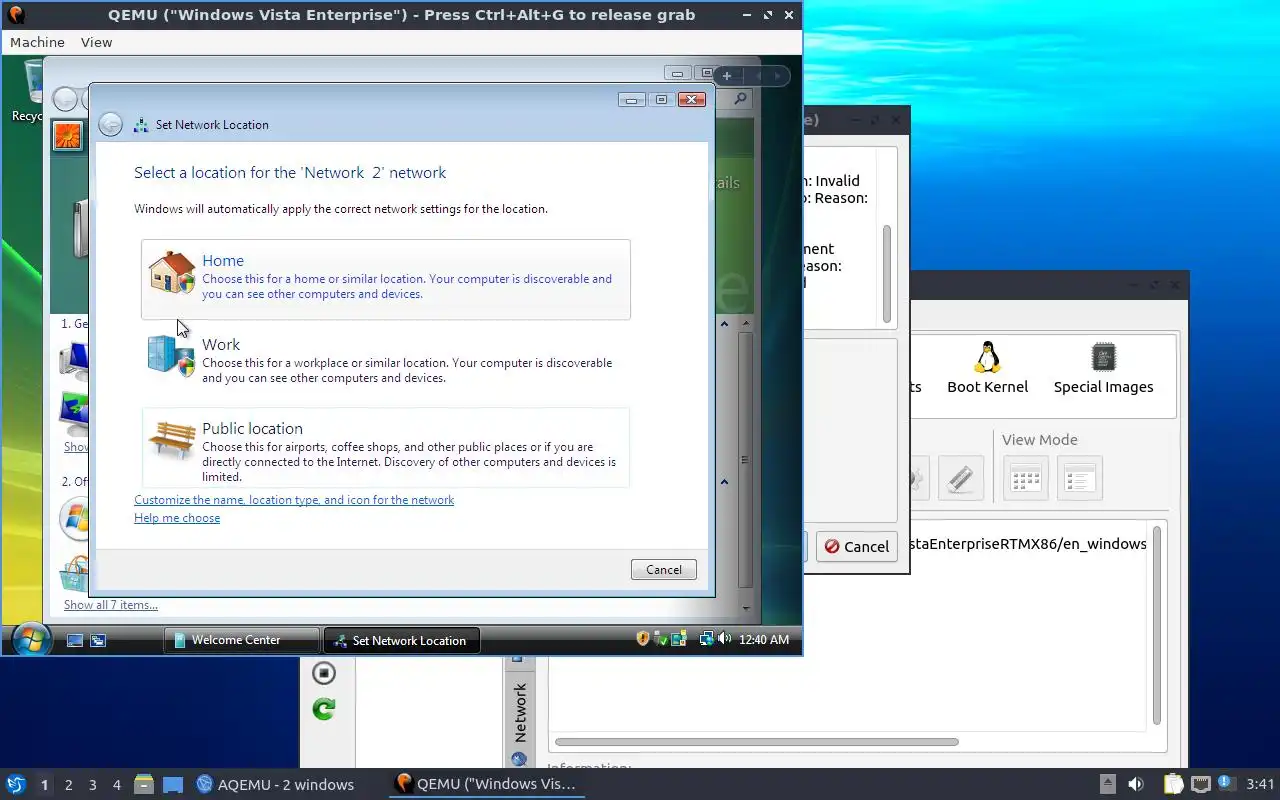Image resolution: width=1280 pixels, height=800 pixels.
Task: Open the QEMU Machine menu
Action: click(x=37, y=42)
